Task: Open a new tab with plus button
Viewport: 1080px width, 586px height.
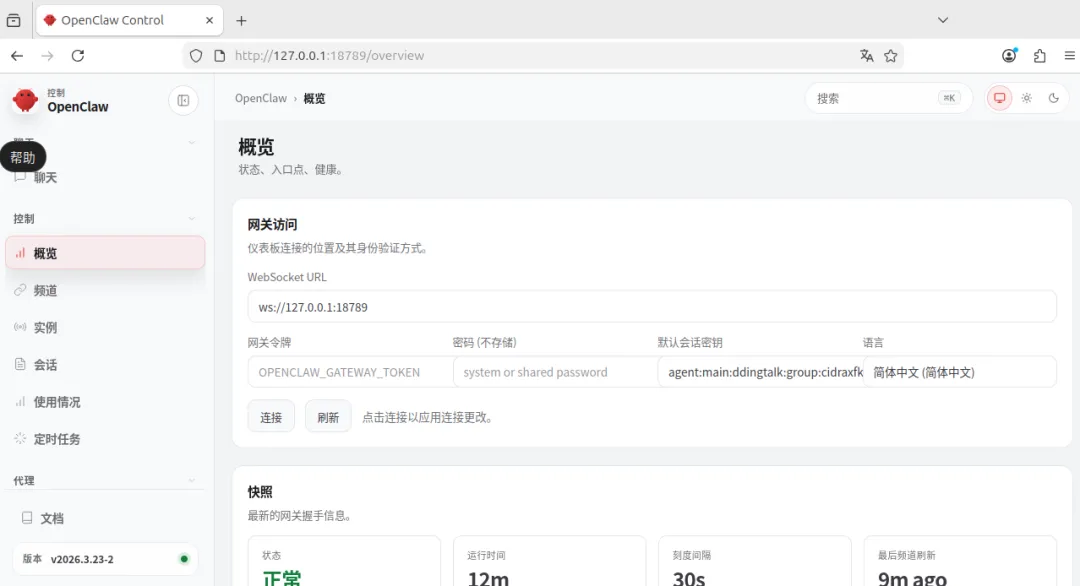Action: point(241,21)
